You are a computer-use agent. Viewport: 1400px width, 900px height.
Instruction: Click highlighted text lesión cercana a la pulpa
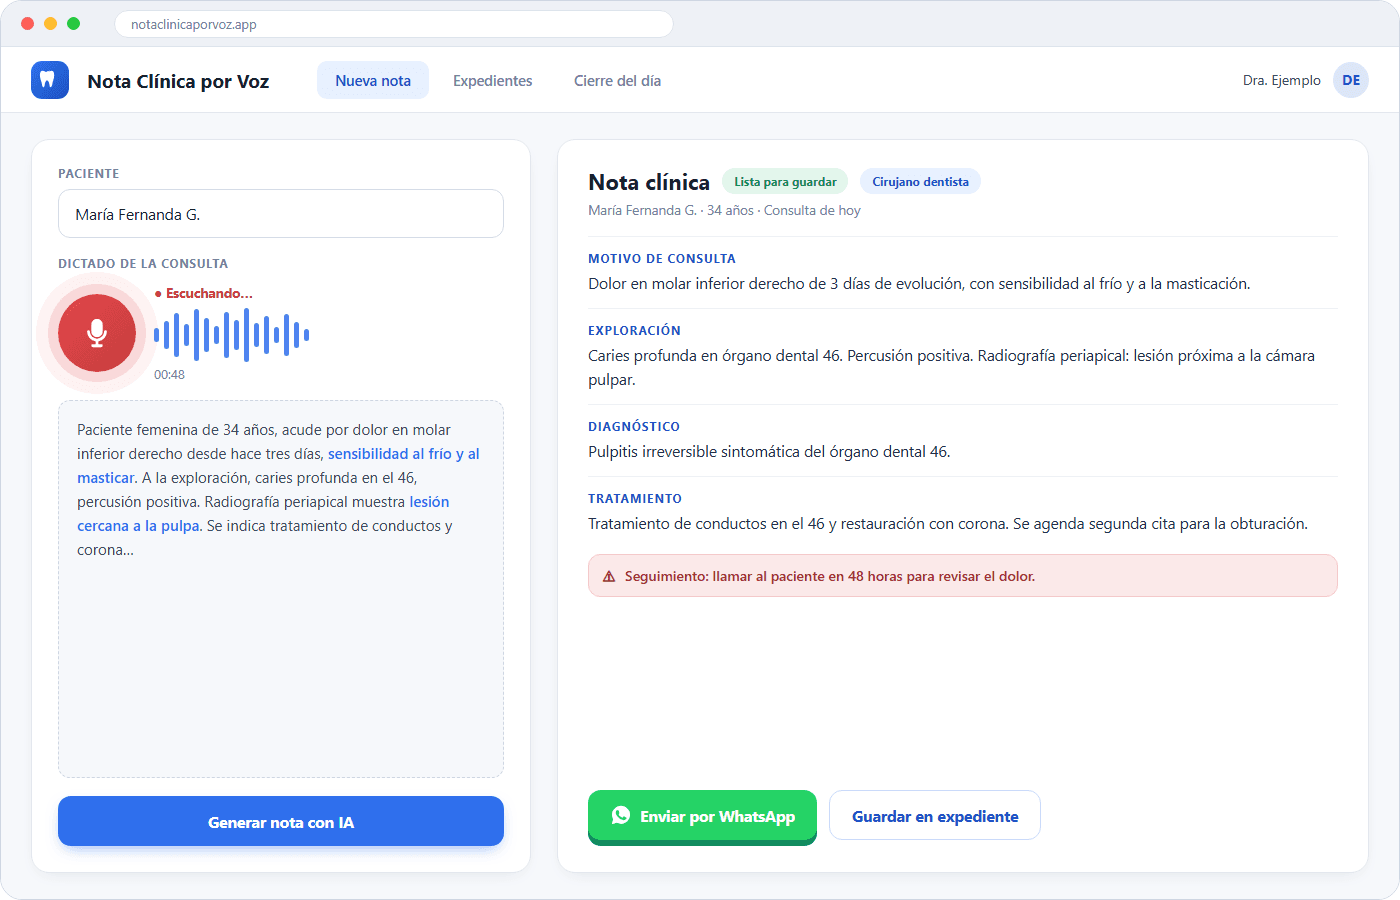(263, 514)
